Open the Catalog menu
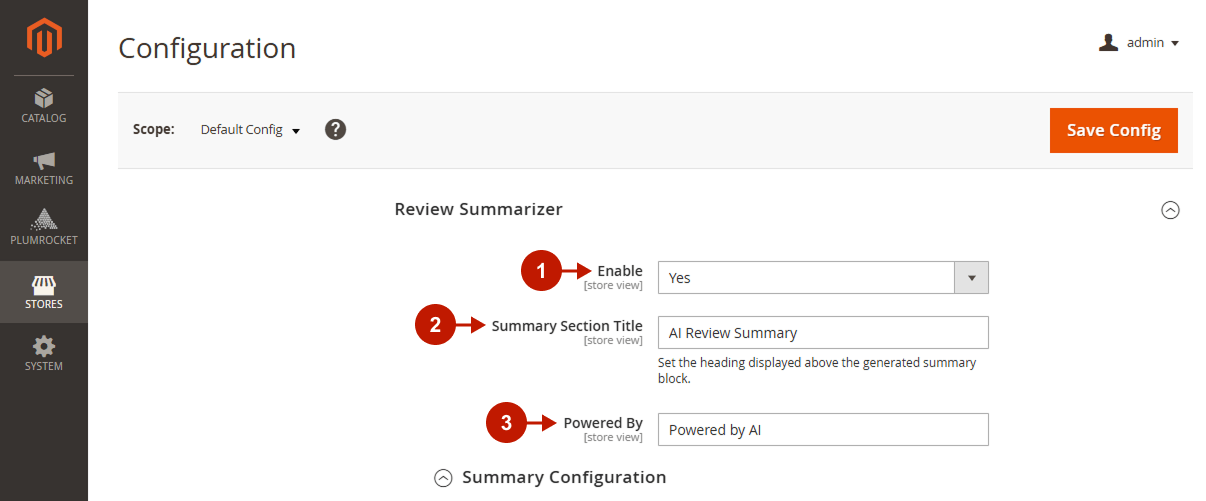 [x=44, y=106]
